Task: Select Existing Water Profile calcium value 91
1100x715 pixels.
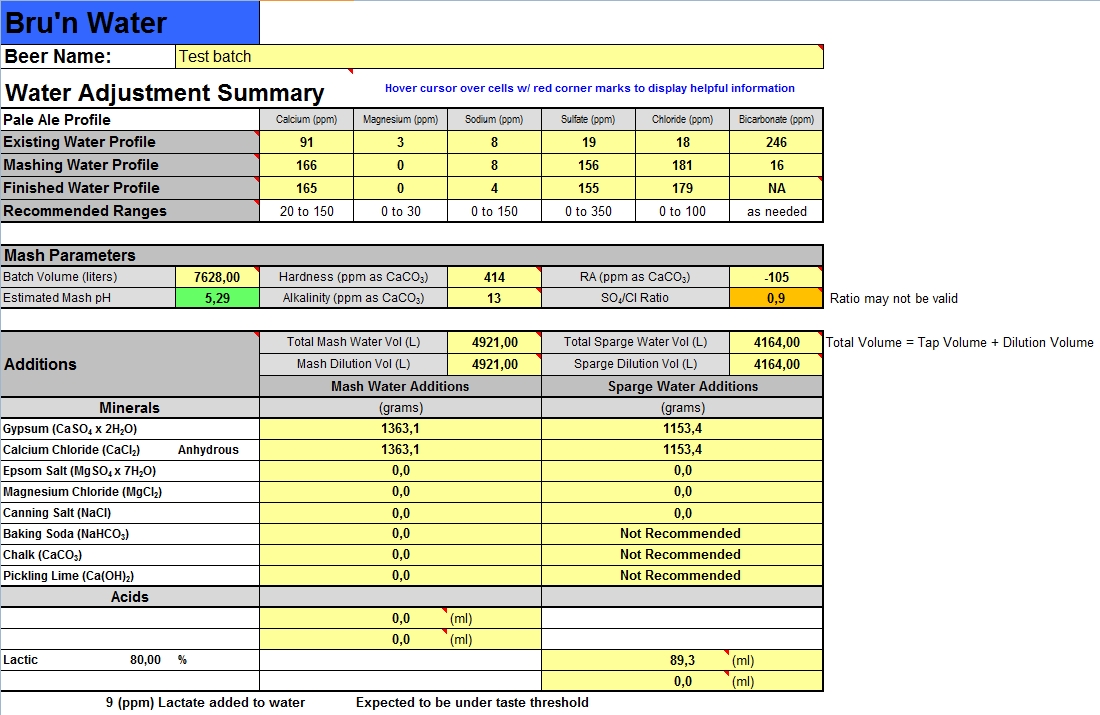Action: point(306,142)
